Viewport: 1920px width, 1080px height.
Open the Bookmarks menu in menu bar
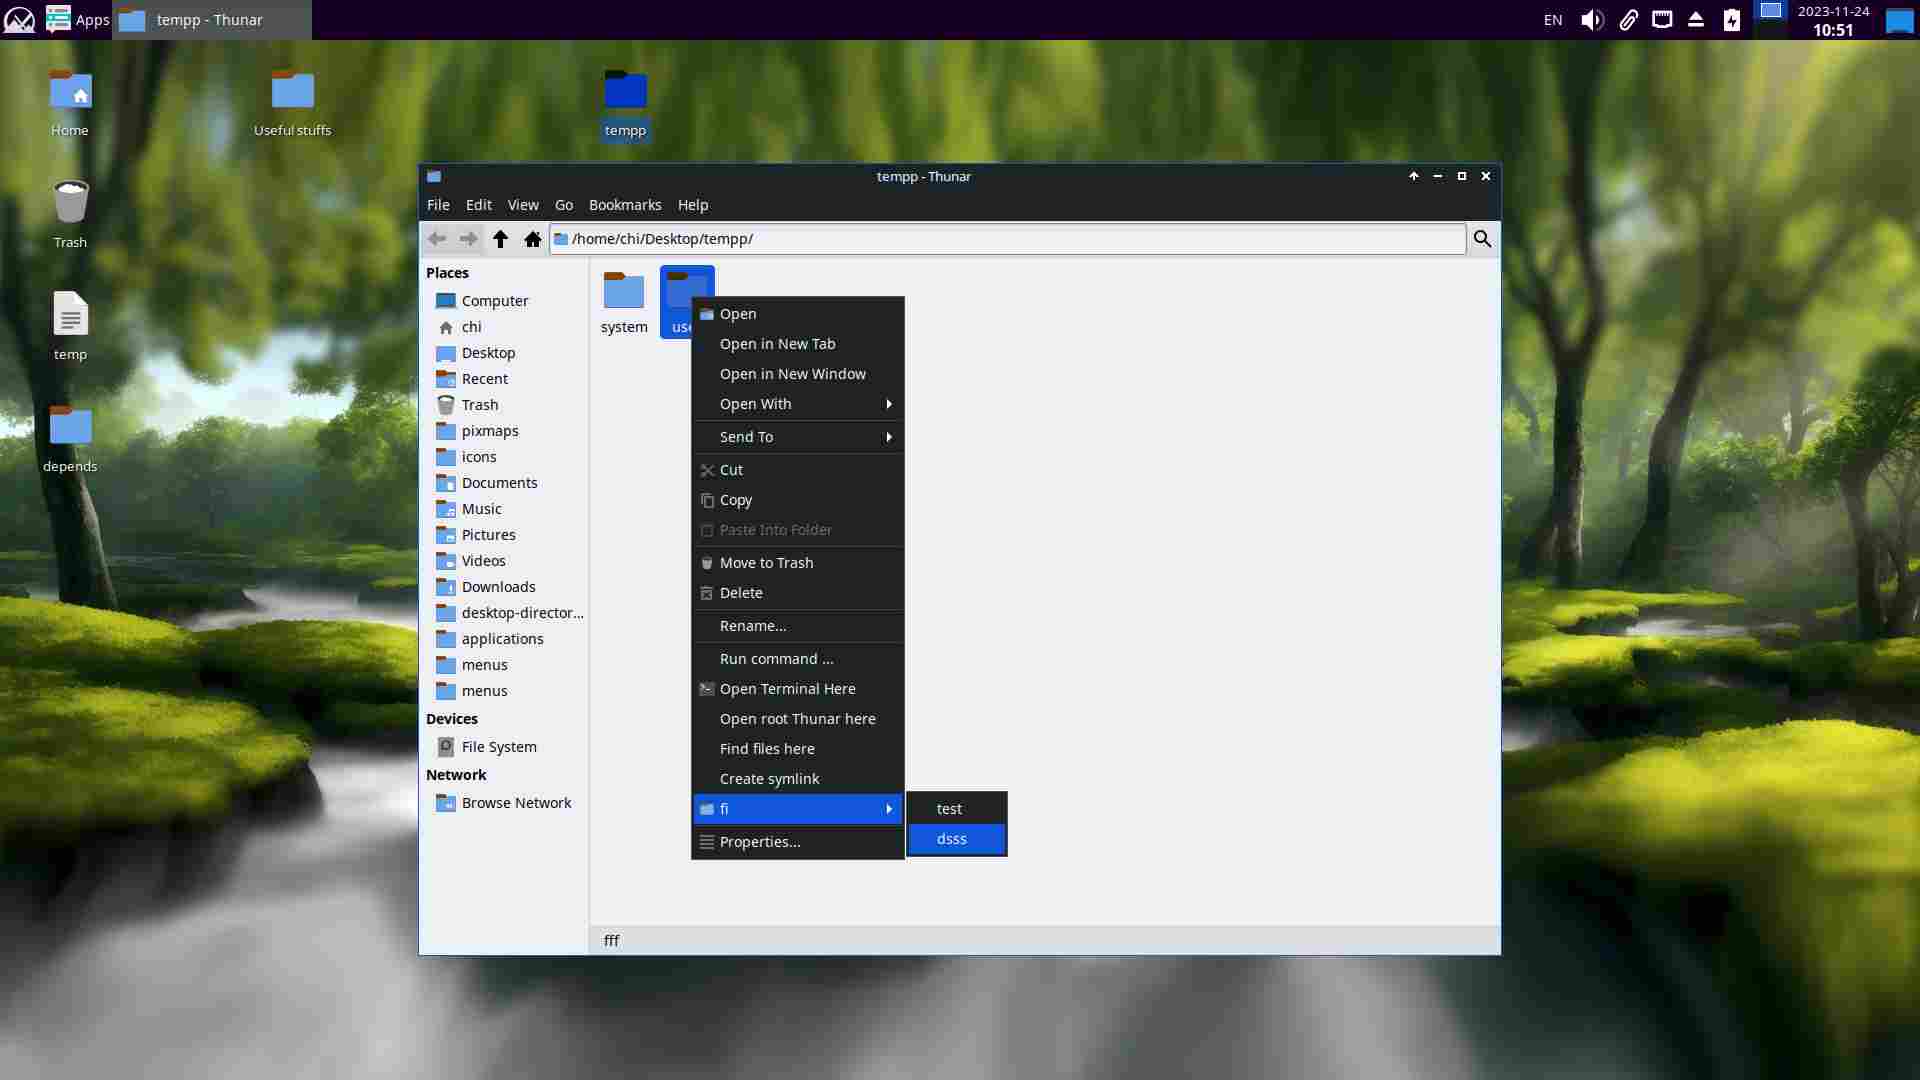pyautogui.click(x=624, y=205)
